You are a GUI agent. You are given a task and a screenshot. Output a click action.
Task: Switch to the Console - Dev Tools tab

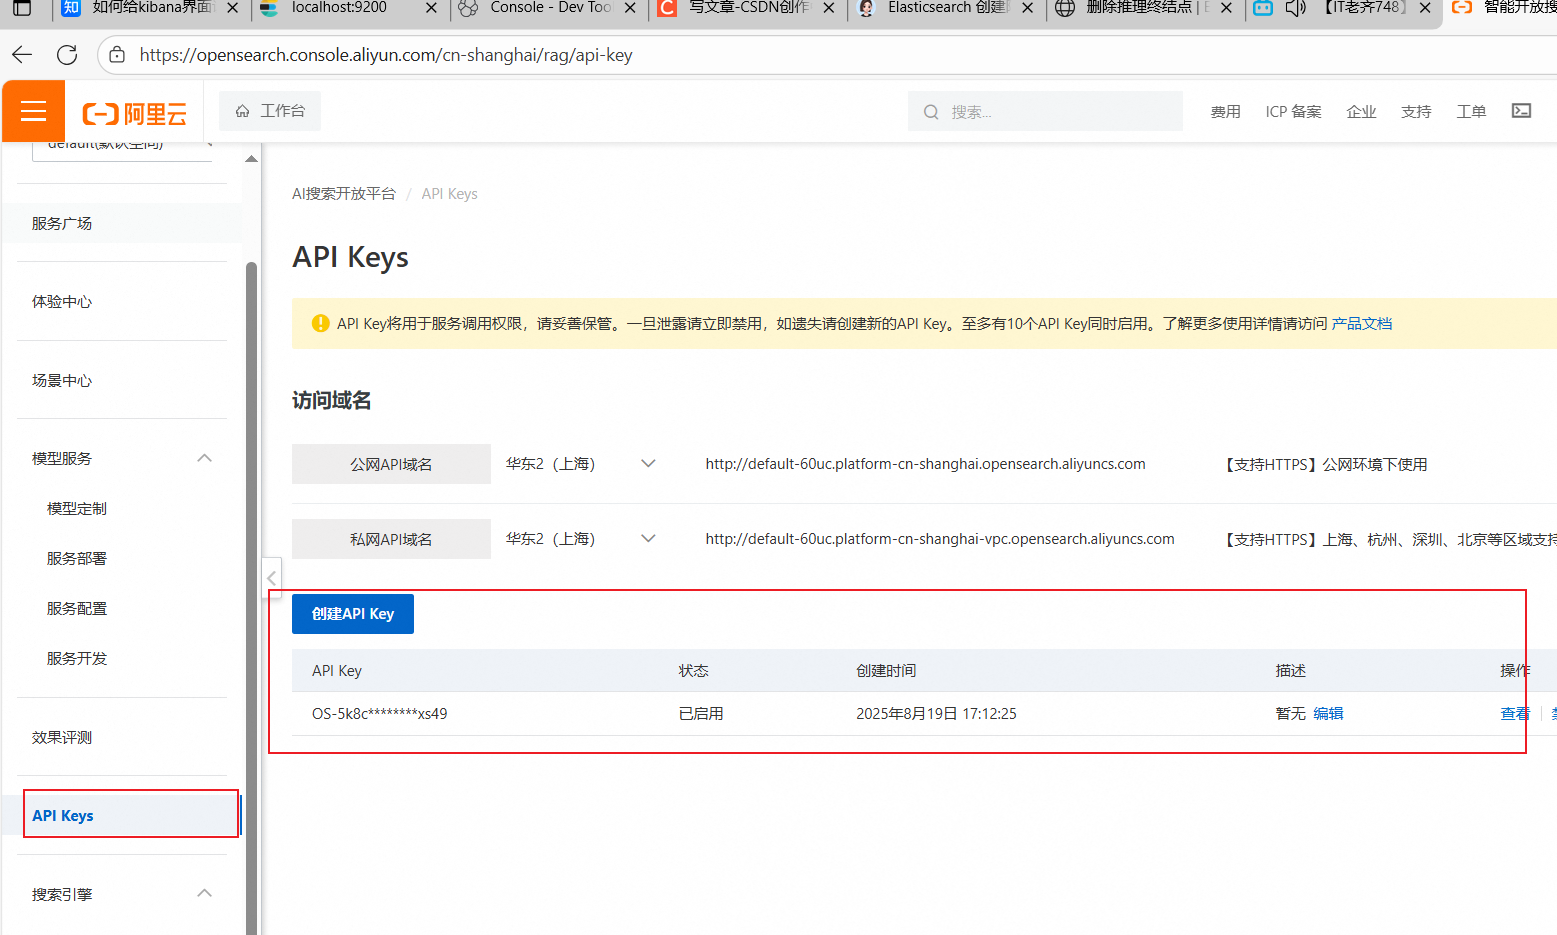[551, 8]
